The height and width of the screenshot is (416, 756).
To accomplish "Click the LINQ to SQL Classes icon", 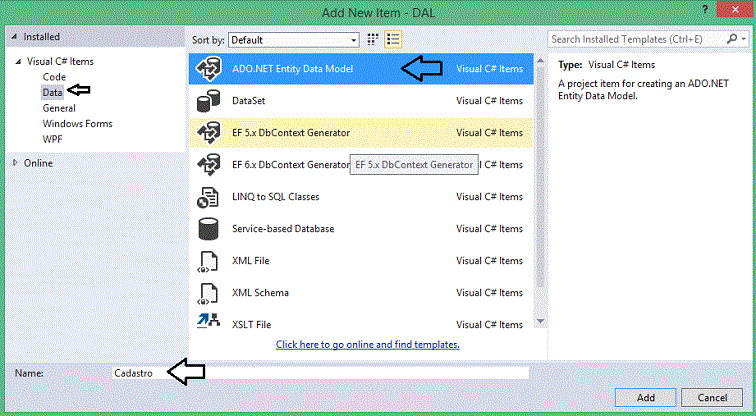I will click(208, 197).
